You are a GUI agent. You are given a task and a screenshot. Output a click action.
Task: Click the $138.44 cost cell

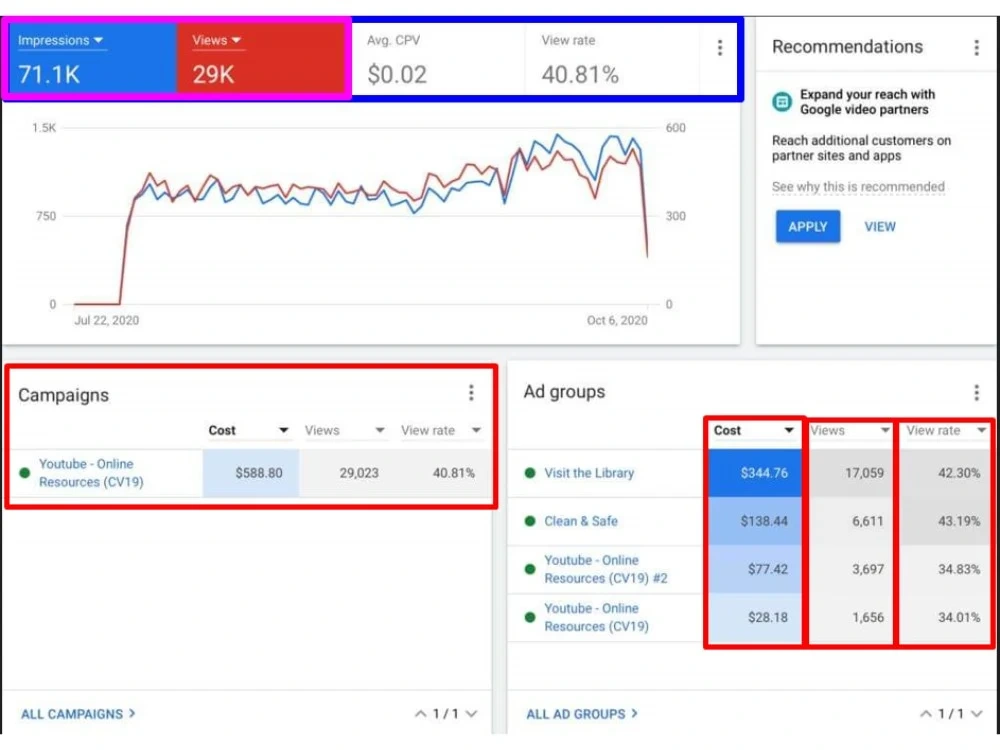coord(755,521)
